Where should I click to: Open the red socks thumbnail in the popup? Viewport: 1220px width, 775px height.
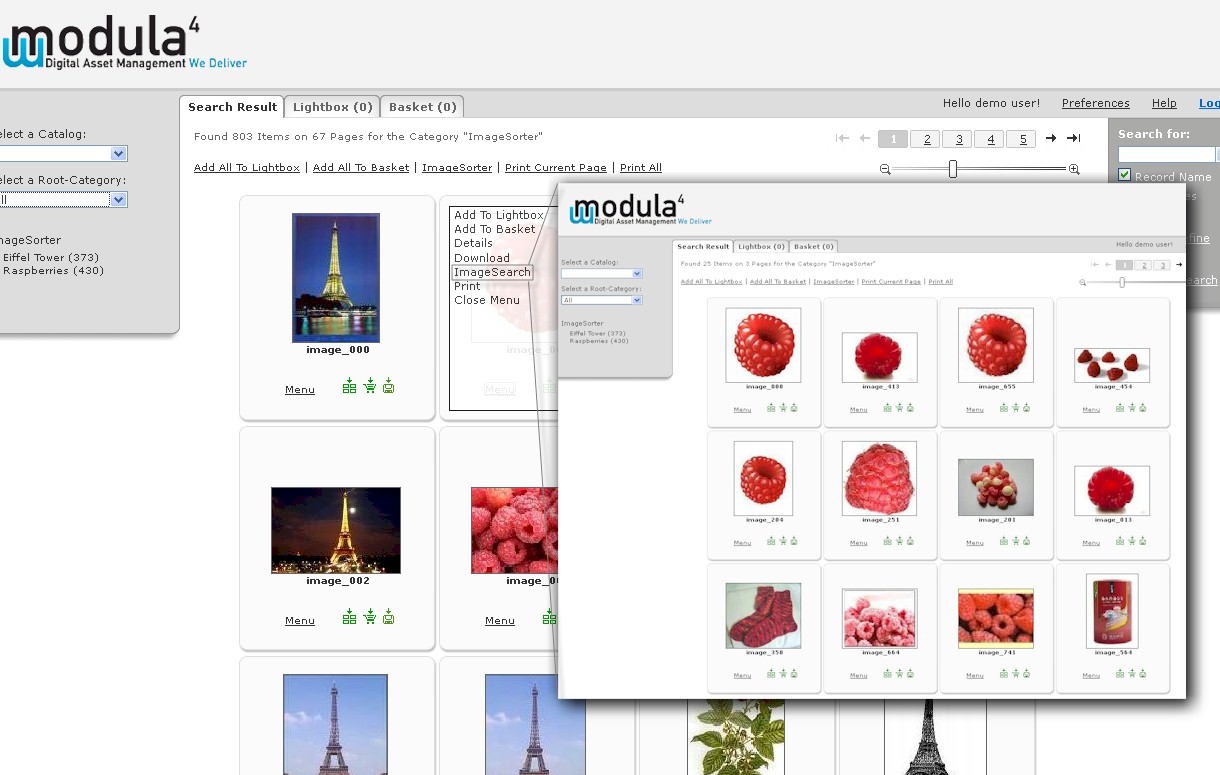pyautogui.click(x=763, y=616)
